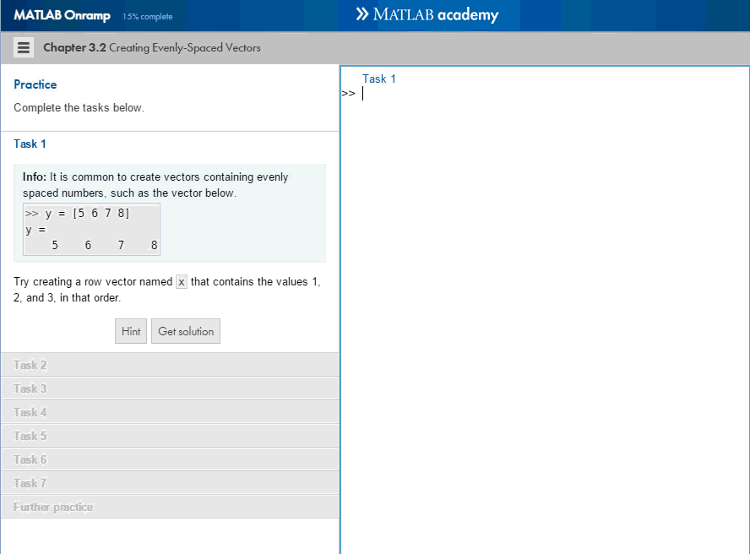Click the 15% complete progress indicator
Screen dimensions: 750x554
(x=148, y=17)
